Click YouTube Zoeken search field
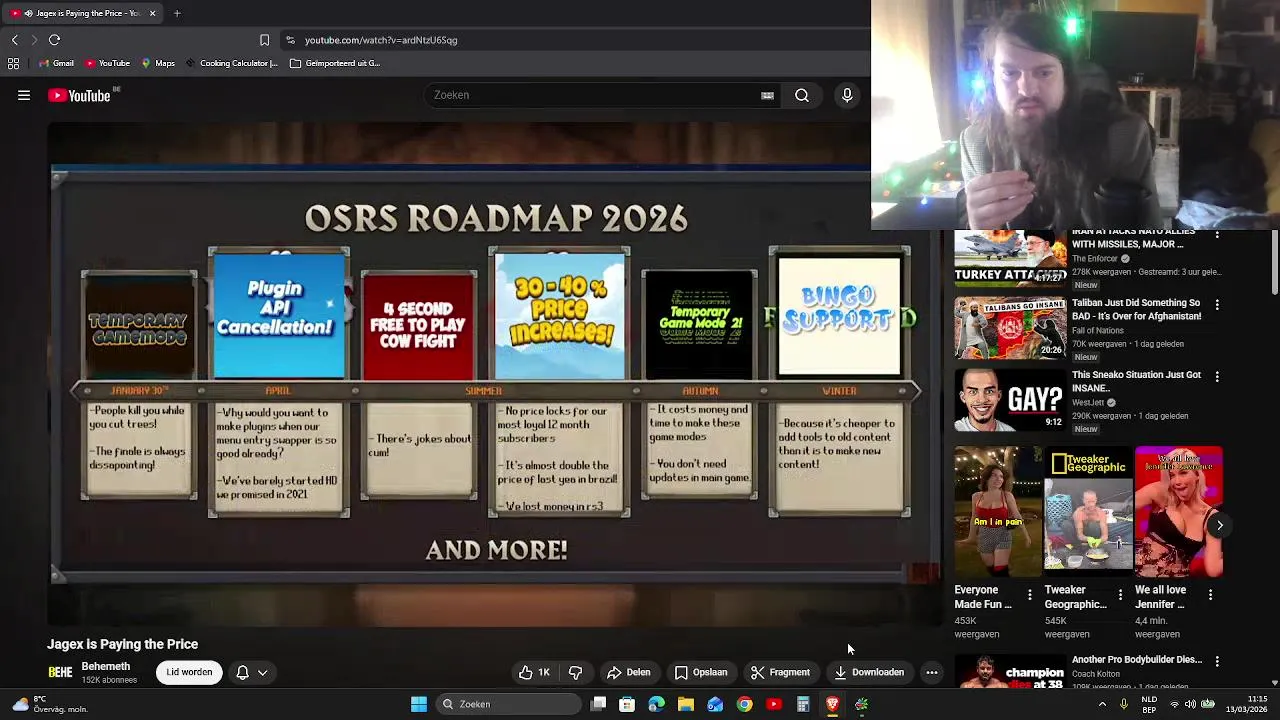 coord(590,95)
